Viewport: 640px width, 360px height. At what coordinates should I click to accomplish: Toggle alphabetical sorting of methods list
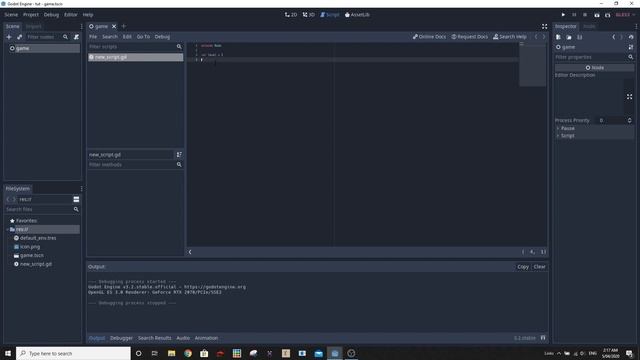(x=179, y=155)
